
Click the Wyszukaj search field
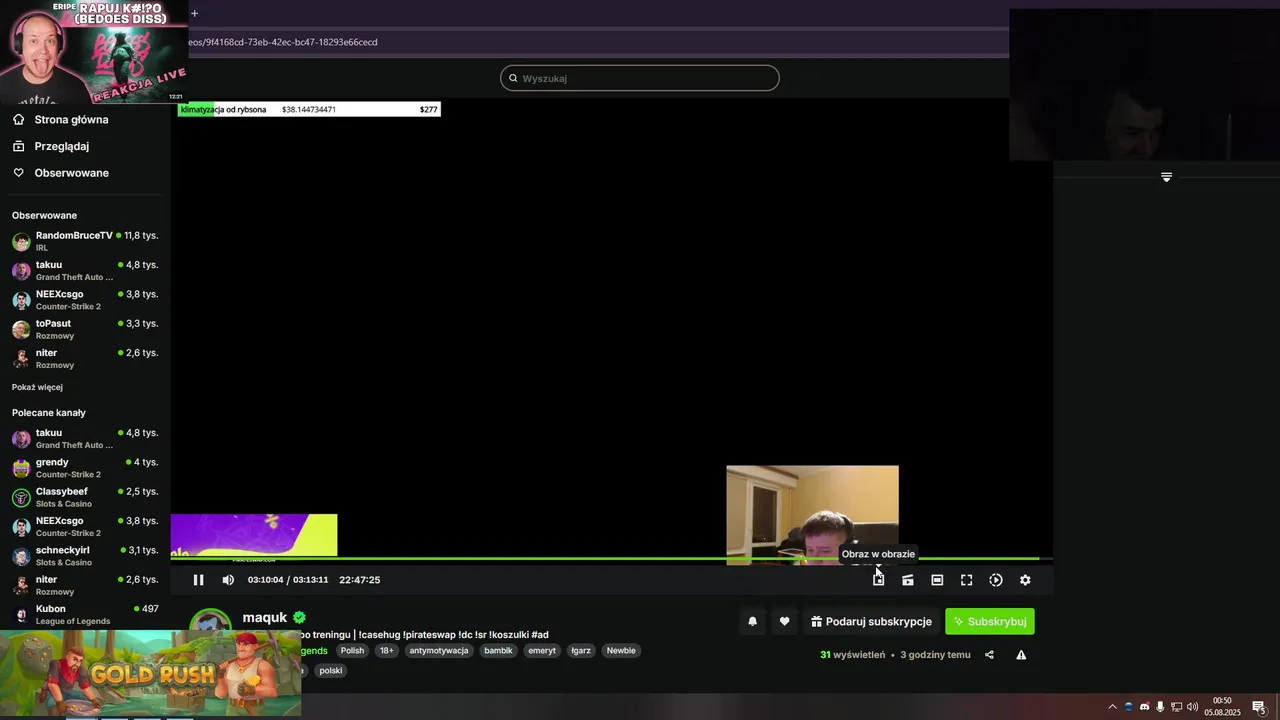(x=640, y=78)
